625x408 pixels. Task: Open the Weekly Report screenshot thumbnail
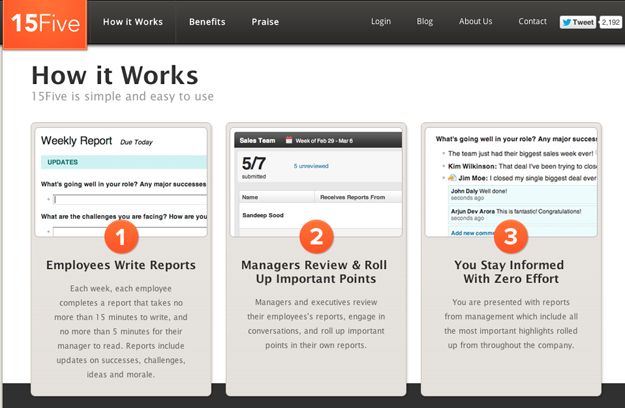point(121,182)
